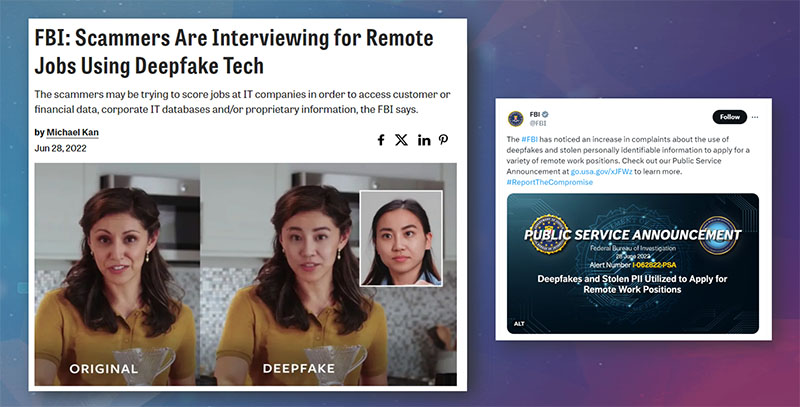The width and height of the screenshot is (800, 407).
Task: Click Alert Number I-062822-PSA text
Action: [x=633, y=265]
